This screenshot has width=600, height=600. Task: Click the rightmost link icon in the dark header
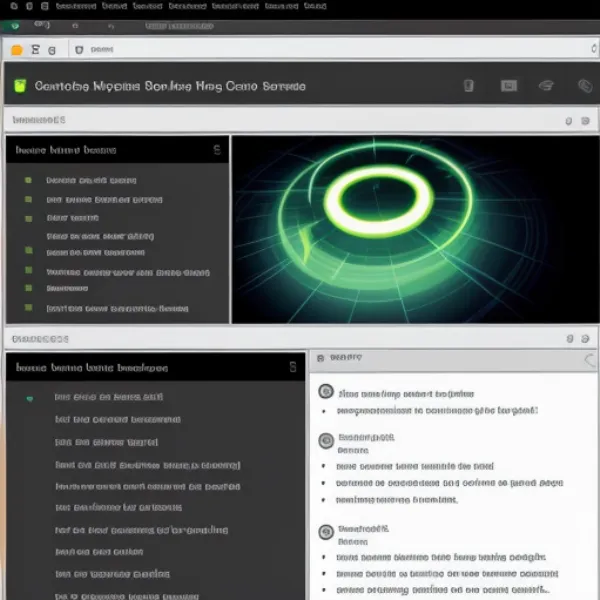(x=585, y=86)
